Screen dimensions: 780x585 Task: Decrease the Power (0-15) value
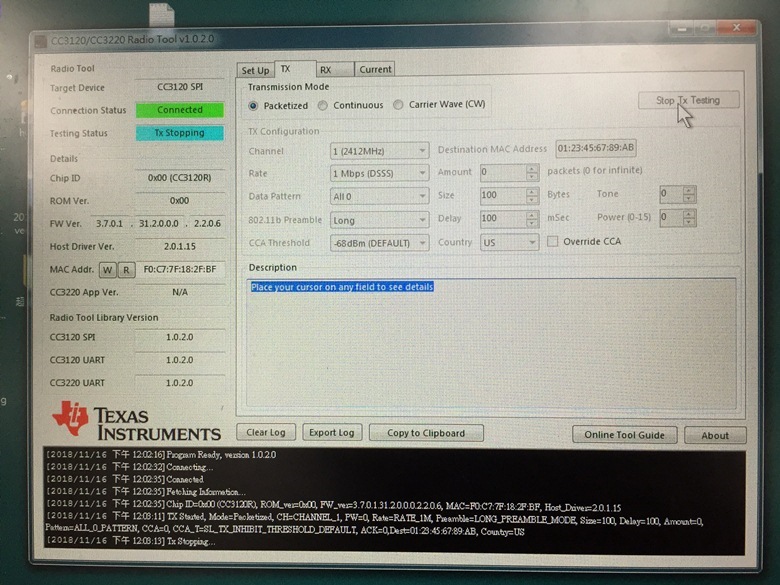(689, 222)
